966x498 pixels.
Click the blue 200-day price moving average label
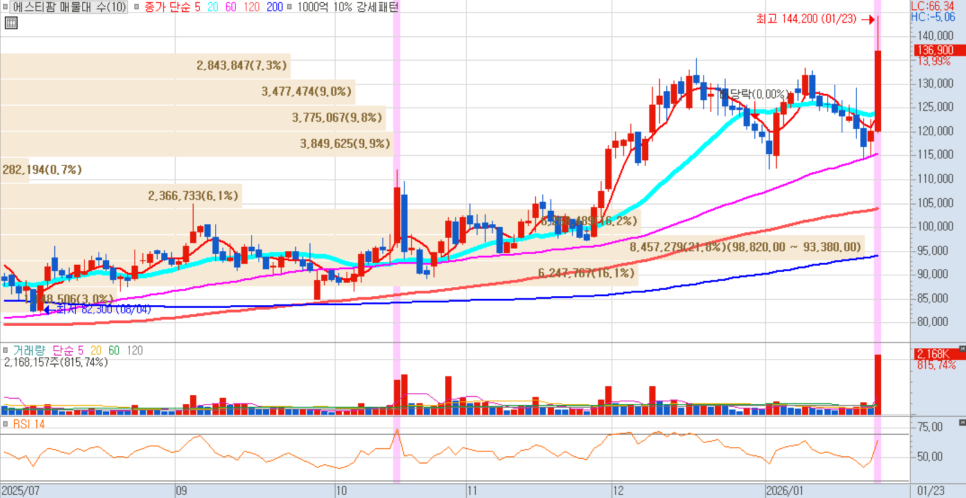pyautogui.click(x=275, y=7)
